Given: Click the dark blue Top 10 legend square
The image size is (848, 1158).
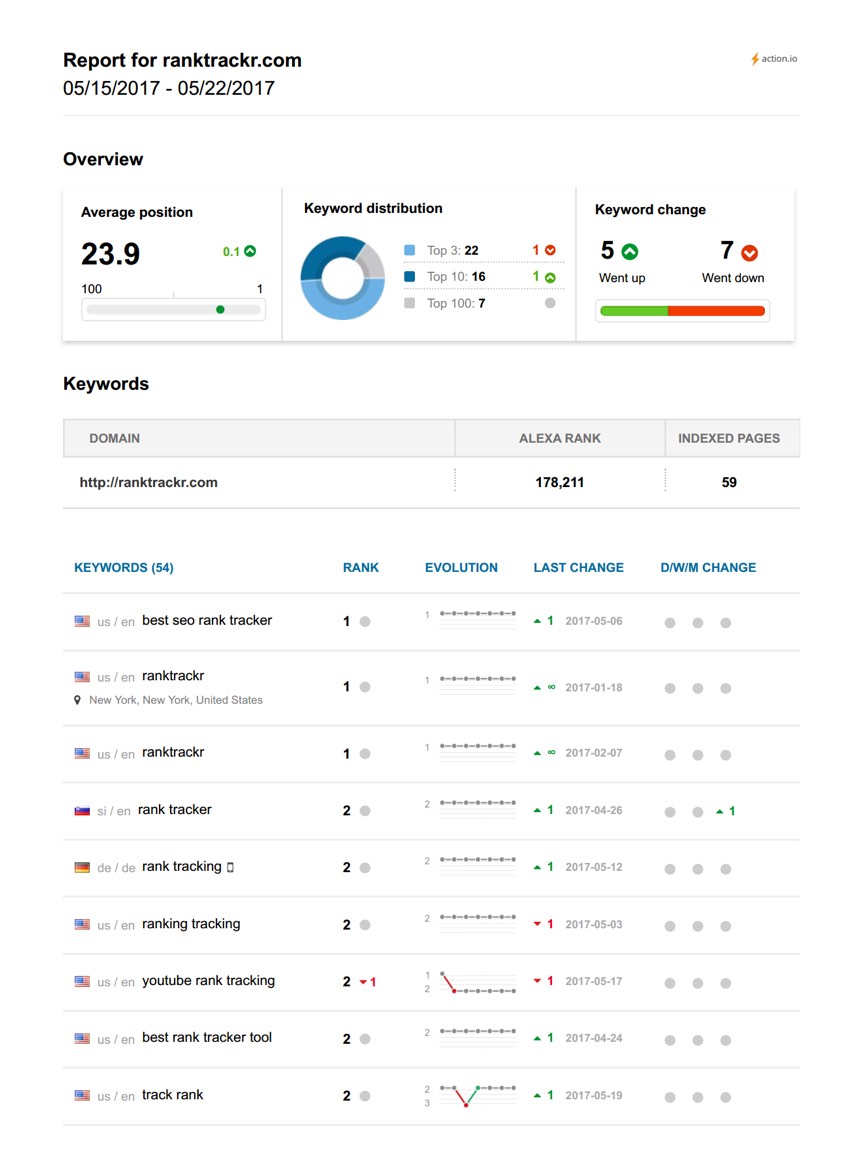Looking at the screenshot, I should [x=409, y=276].
